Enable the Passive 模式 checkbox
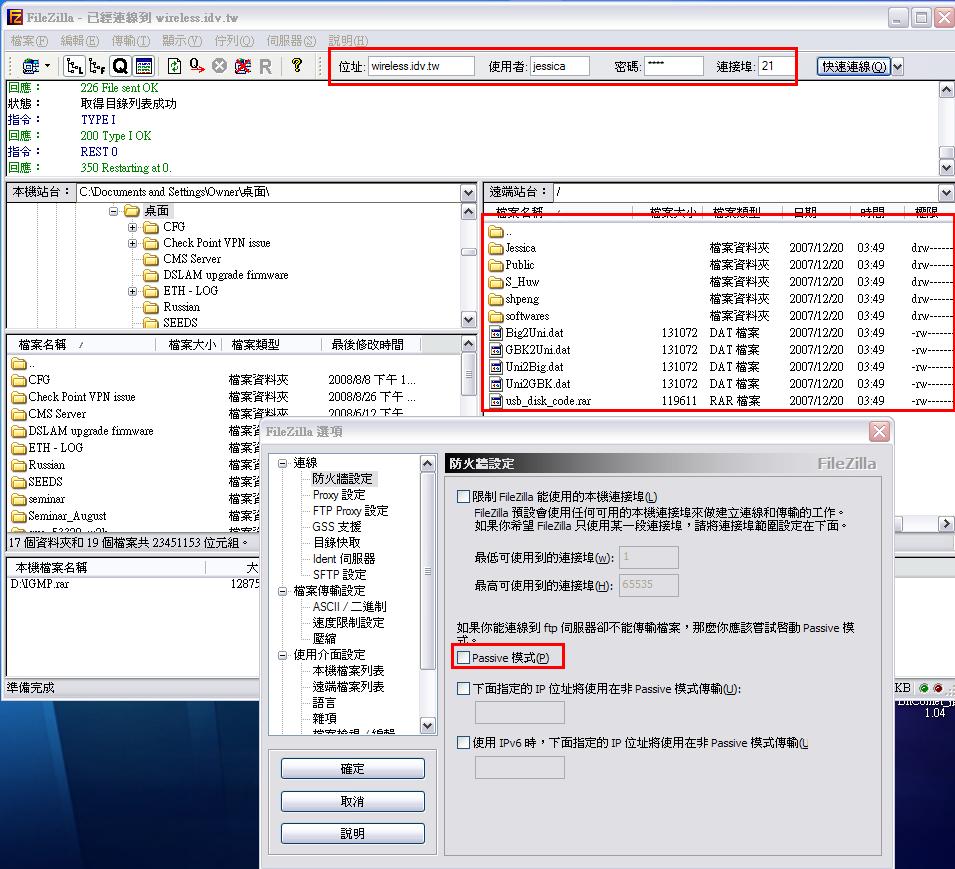 [x=463, y=657]
